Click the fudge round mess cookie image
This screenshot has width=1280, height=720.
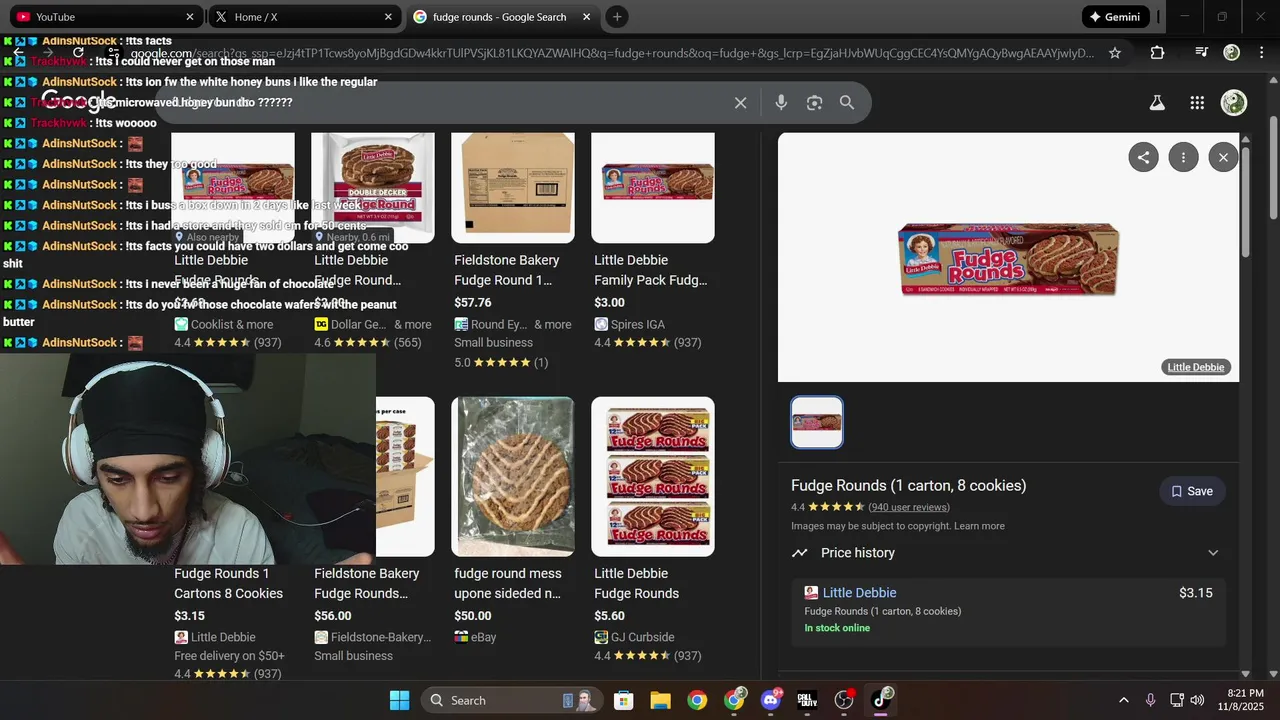tap(513, 476)
